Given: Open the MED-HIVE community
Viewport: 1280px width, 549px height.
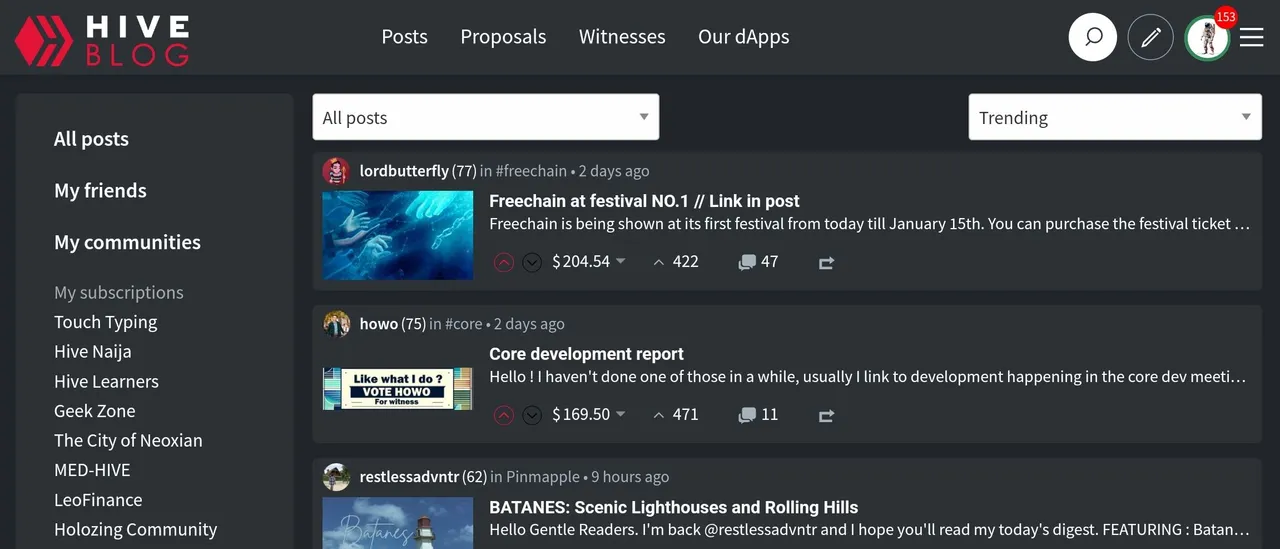Looking at the screenshot, I should coord(92,470).
